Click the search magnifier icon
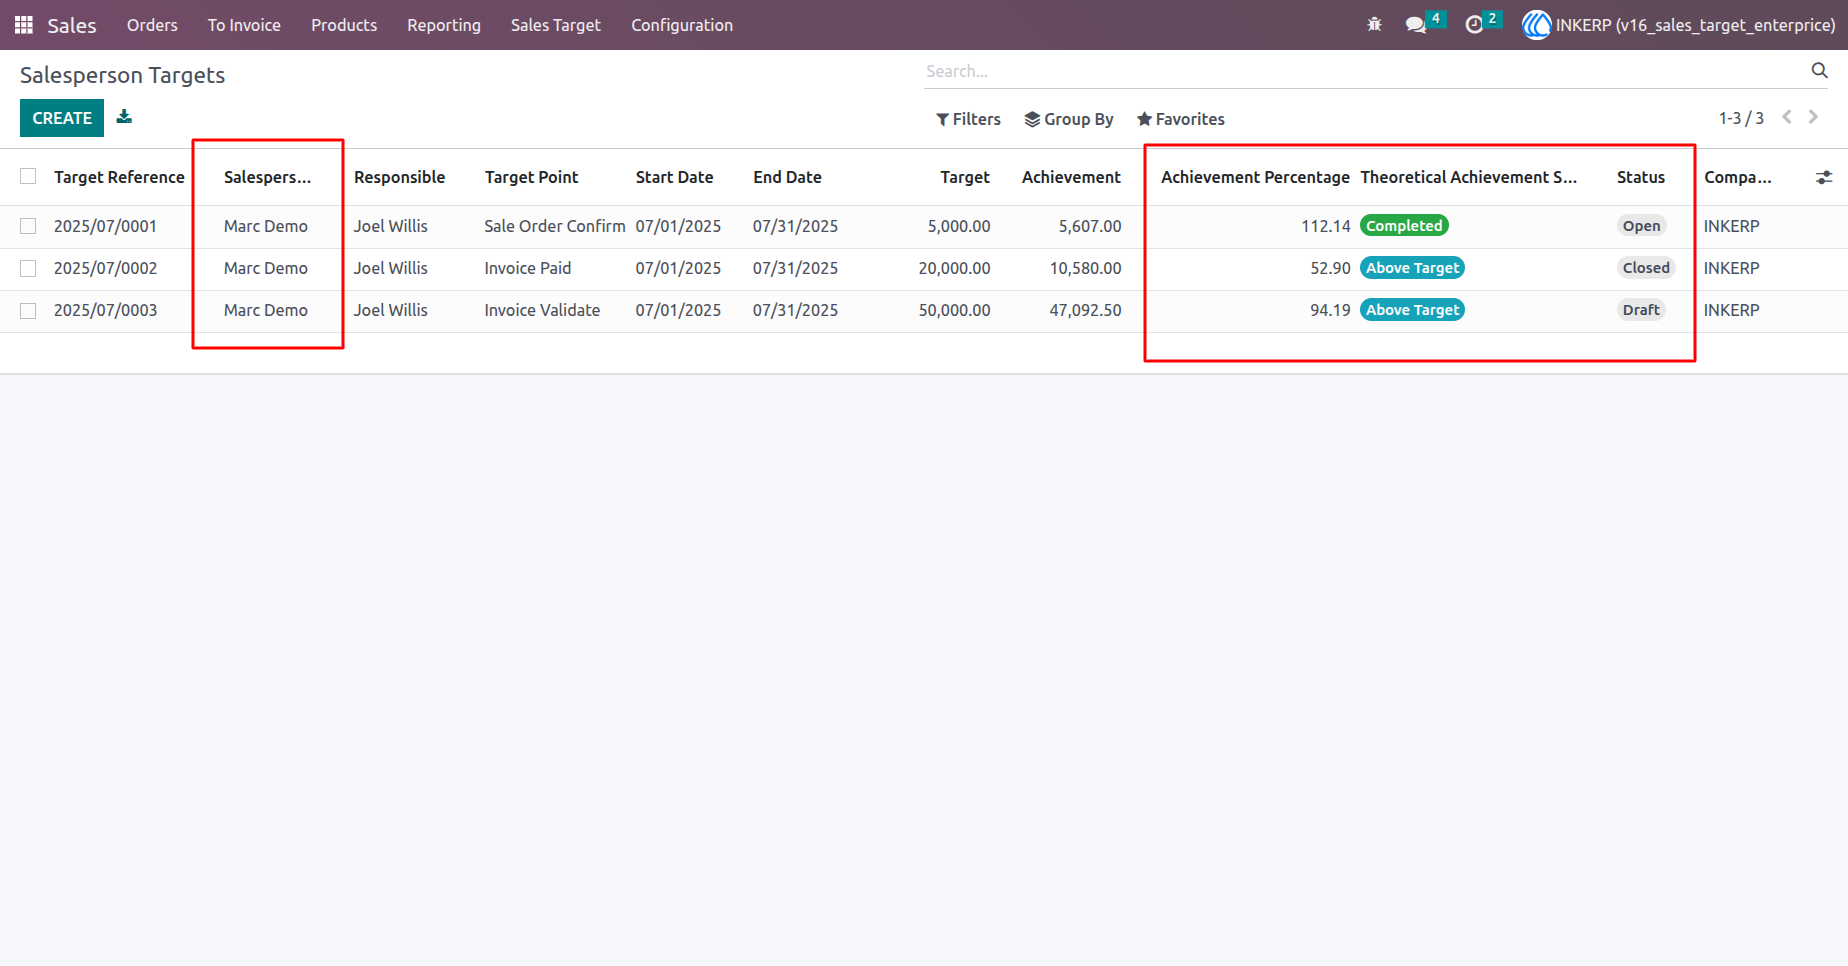 1820,70
